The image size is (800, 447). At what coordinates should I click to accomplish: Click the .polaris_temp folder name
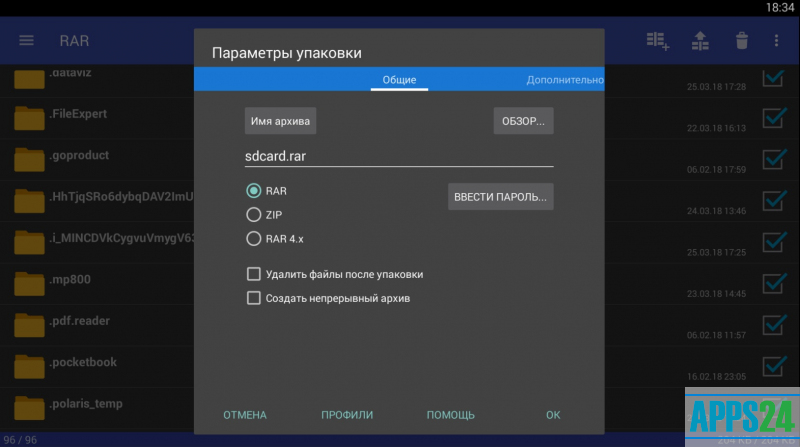(x=86, y=404)
